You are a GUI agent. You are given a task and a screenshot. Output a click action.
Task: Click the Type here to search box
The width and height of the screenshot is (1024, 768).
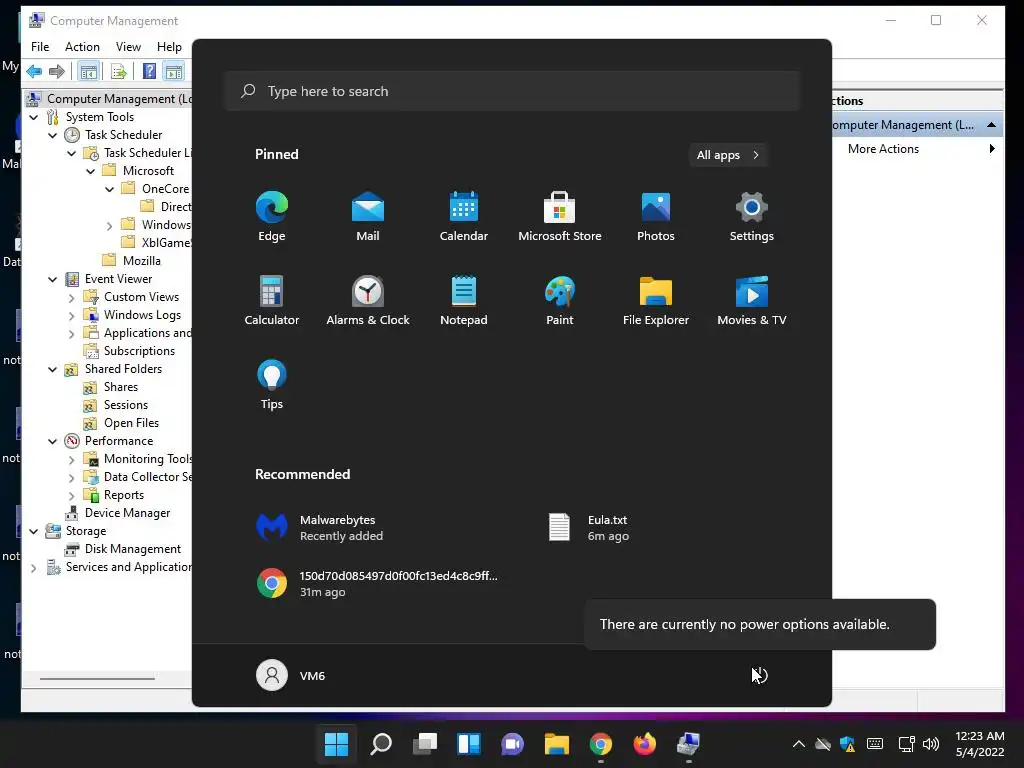point(513,91)
